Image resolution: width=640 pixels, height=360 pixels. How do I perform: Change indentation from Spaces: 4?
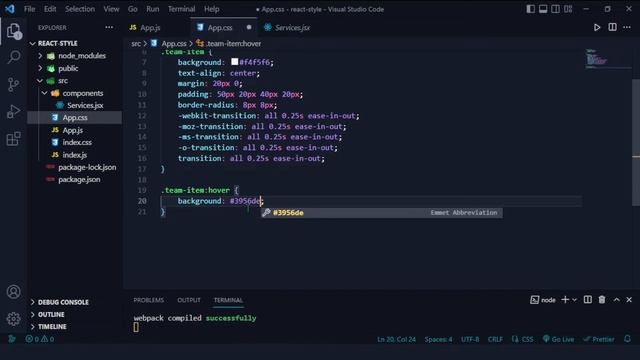tap(438, 339)
